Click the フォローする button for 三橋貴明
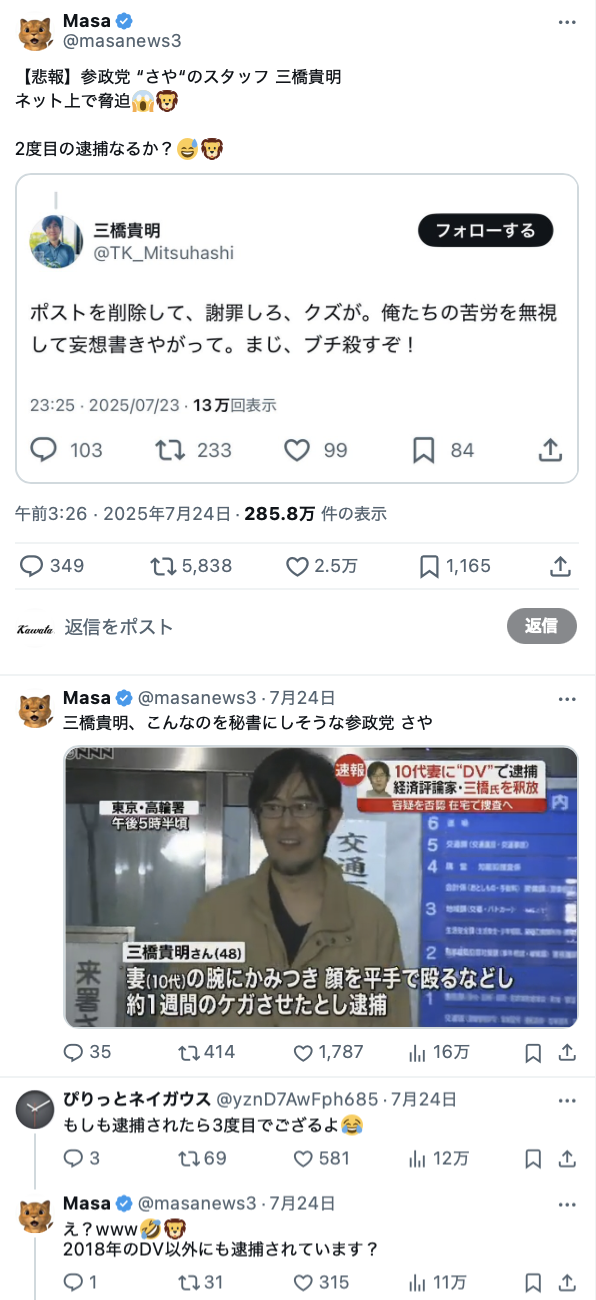 (x=485, y=230)
